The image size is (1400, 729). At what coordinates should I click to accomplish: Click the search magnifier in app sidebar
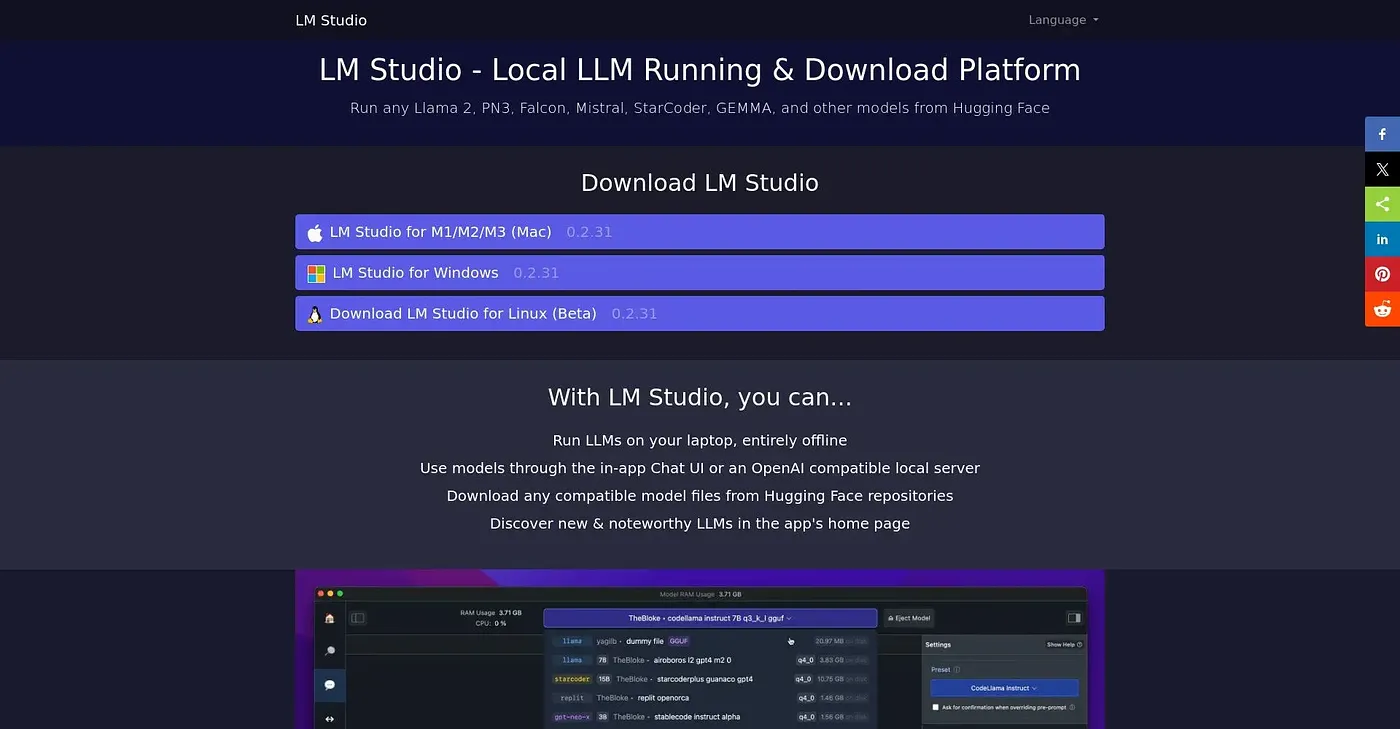coord(330,651)
